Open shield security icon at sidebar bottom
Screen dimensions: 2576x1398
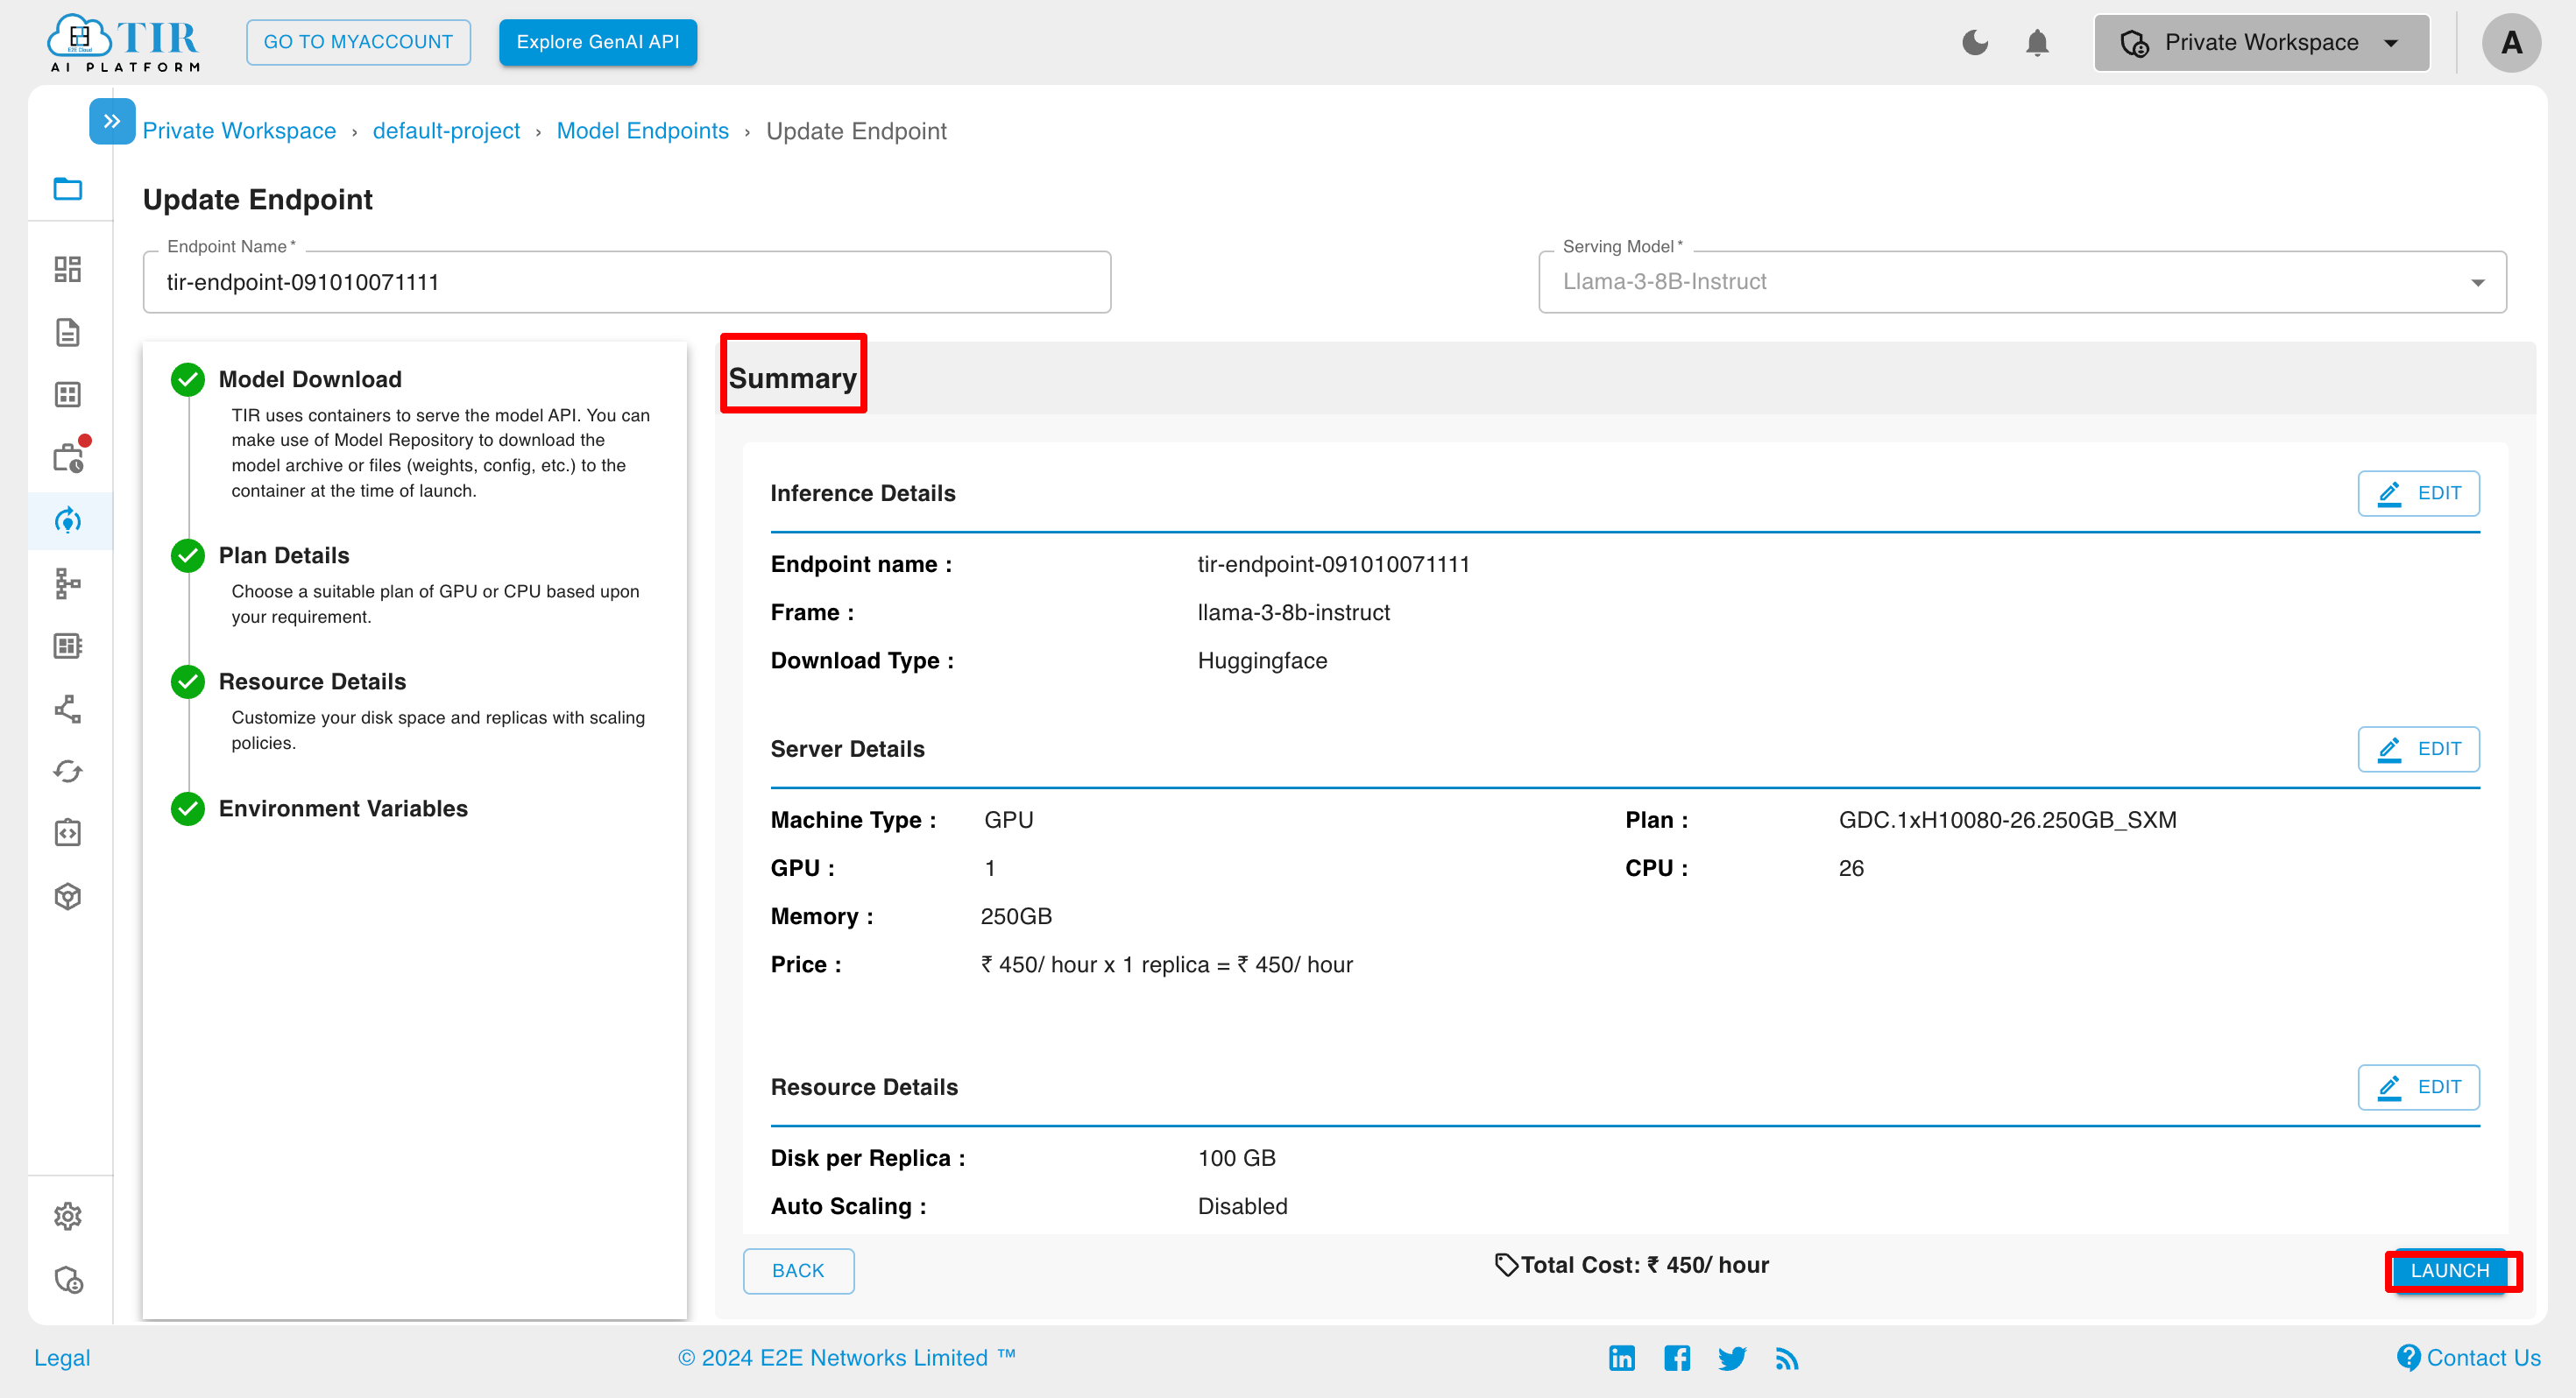[68, 1280]
